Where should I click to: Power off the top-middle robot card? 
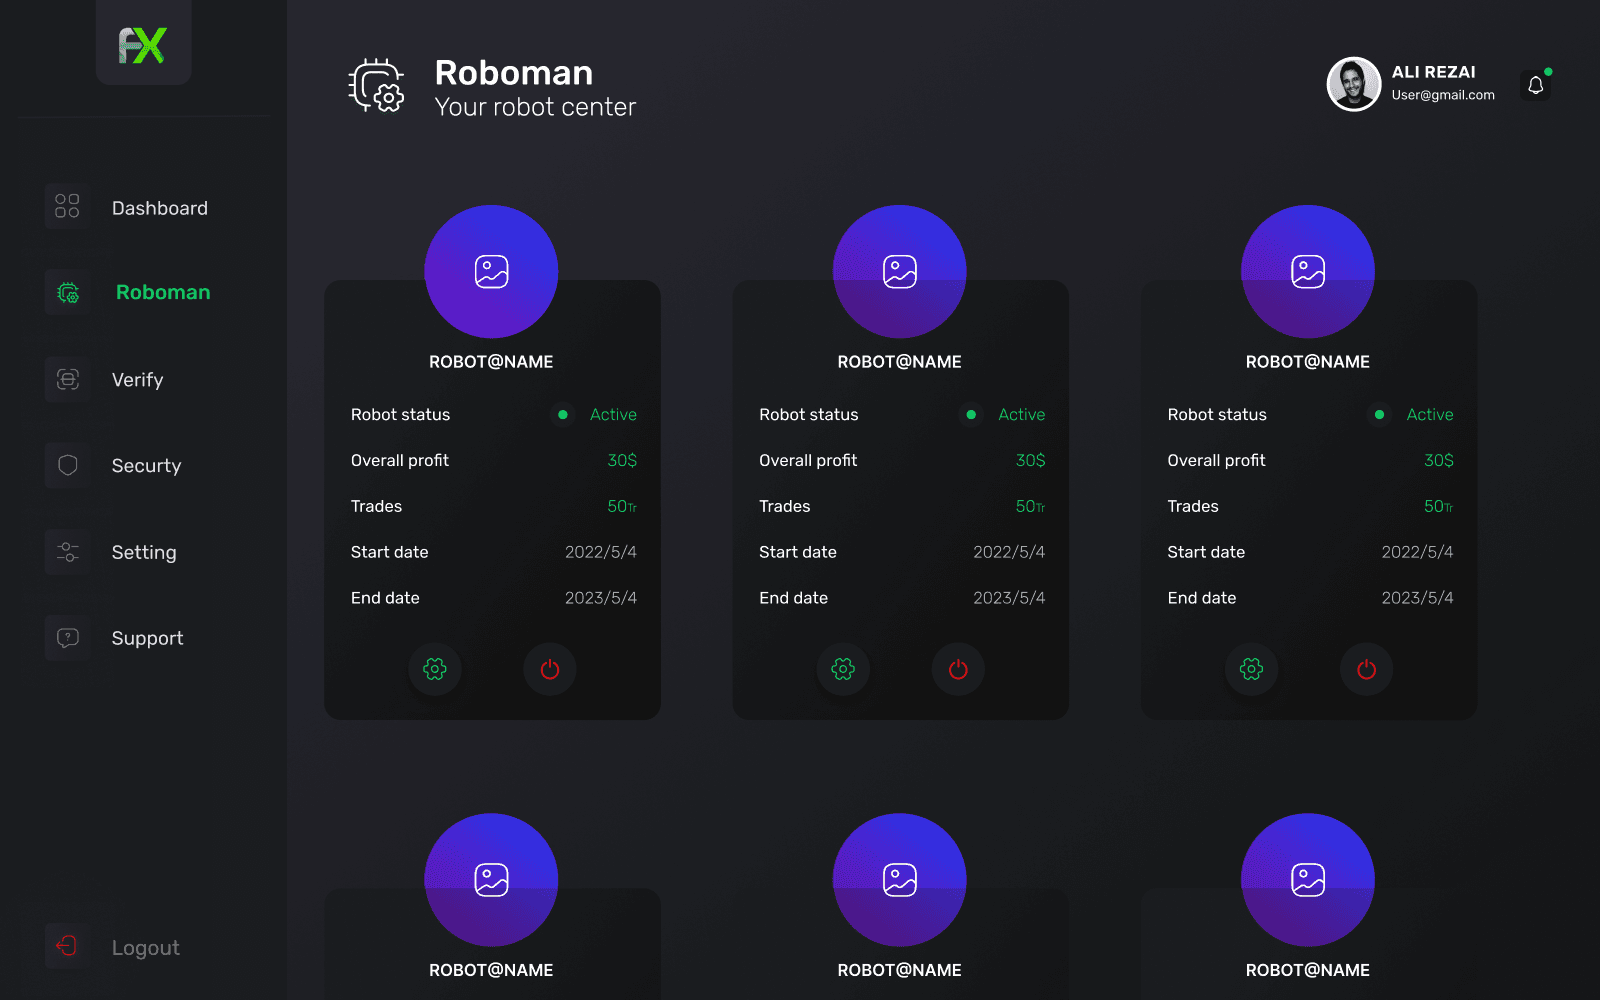tap(958, 669)
